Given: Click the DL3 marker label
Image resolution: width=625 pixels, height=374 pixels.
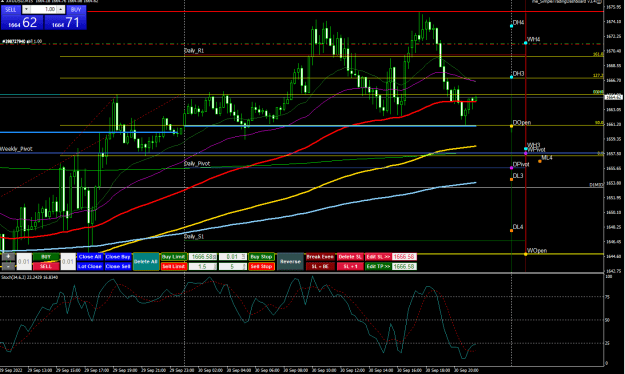Looking at the screenshot, I should (x=518, y=176).
